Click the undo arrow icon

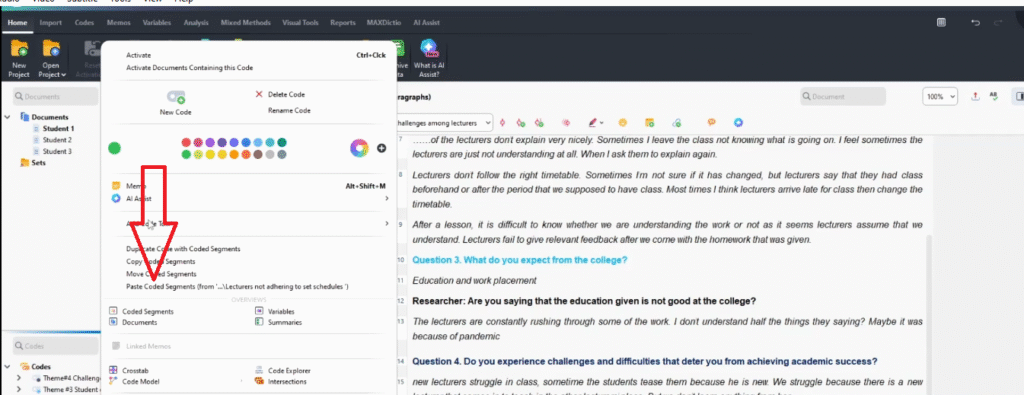(x=976, y=23)
